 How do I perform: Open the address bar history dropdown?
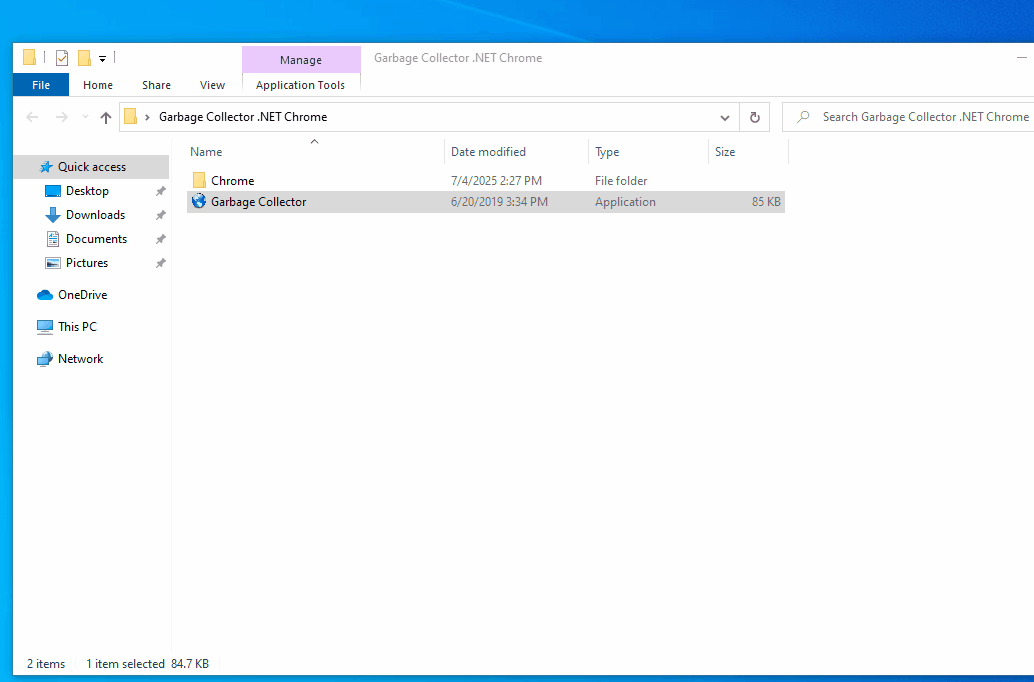pyautogui.click(x=725, y=117)
